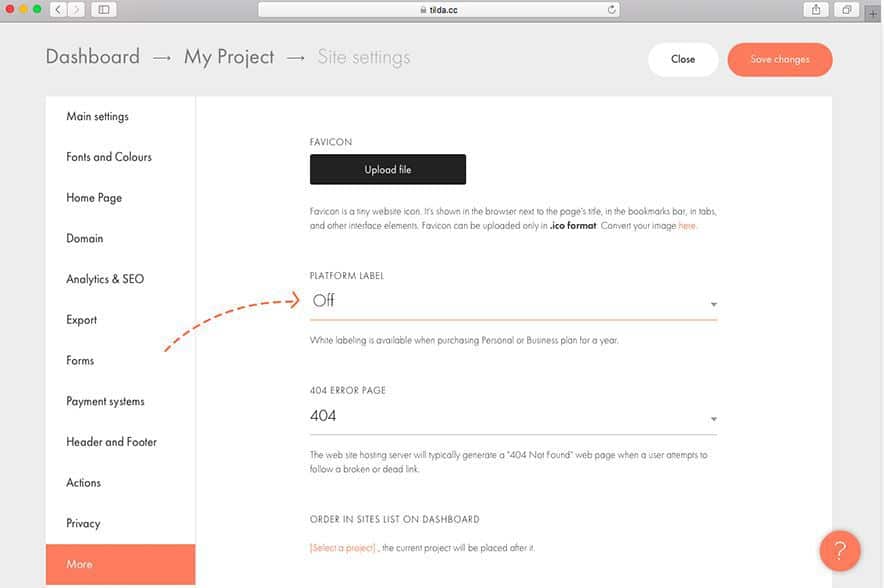Click the Safari share icon
884x588 pixels.
pos(816,9)
